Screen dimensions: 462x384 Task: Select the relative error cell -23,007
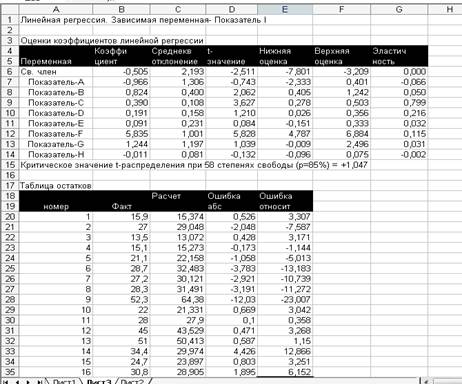tap(285, 299)
